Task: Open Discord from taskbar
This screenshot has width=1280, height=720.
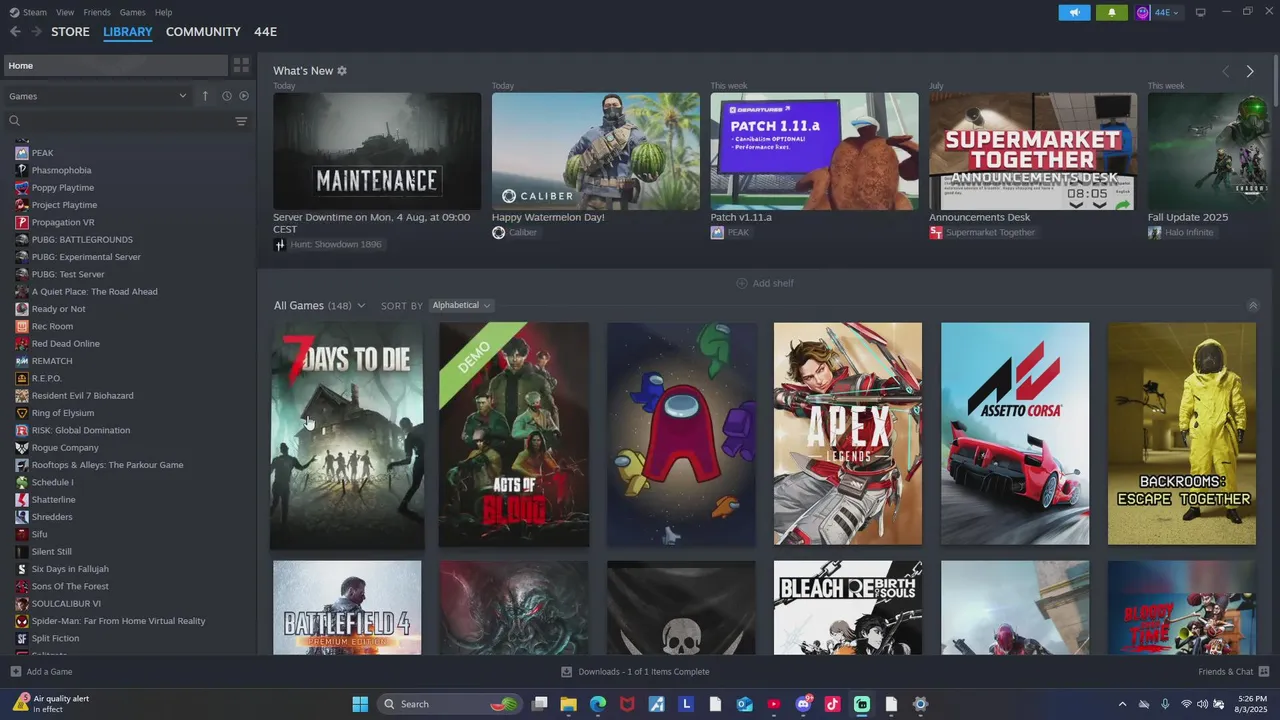Action: click(803, 704)
